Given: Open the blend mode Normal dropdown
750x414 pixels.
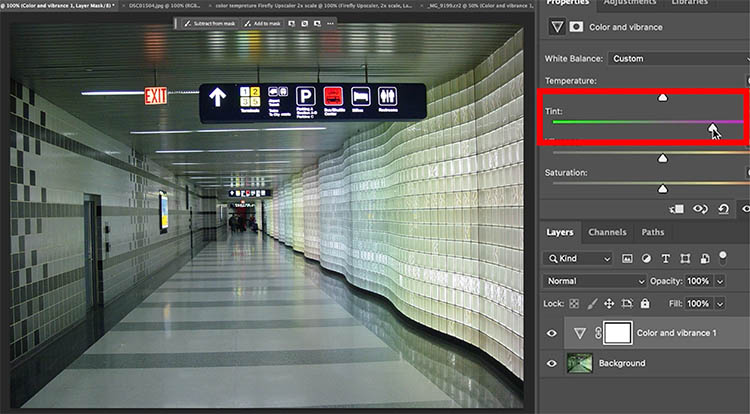Looking at the screenshot, I should [595, 281].
